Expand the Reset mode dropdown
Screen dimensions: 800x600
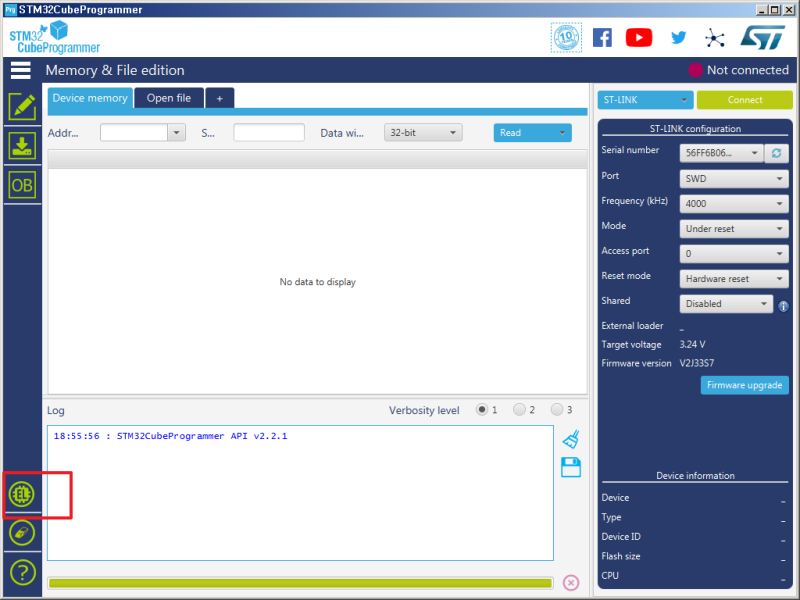tap(733, 278)
